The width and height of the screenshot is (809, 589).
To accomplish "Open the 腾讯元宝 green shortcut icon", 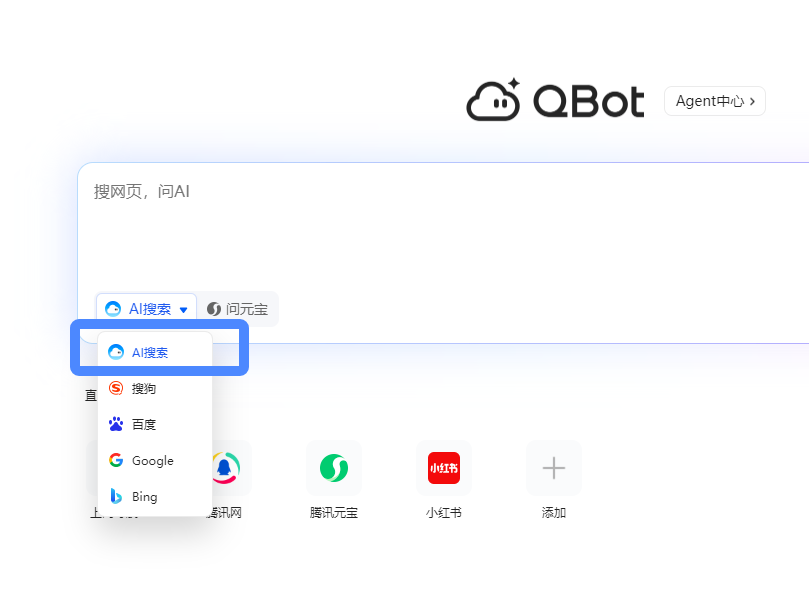I will click(x=334, y=468).
